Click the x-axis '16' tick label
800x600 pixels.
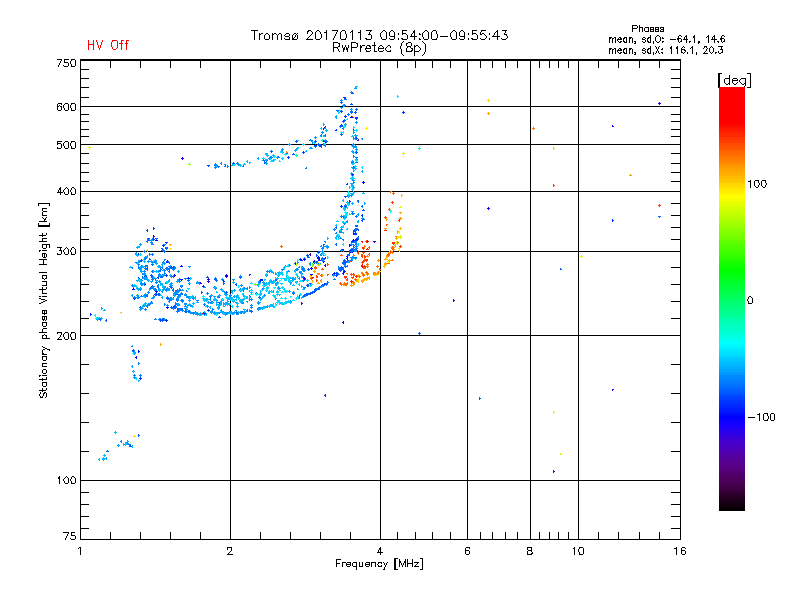(680, 551)
